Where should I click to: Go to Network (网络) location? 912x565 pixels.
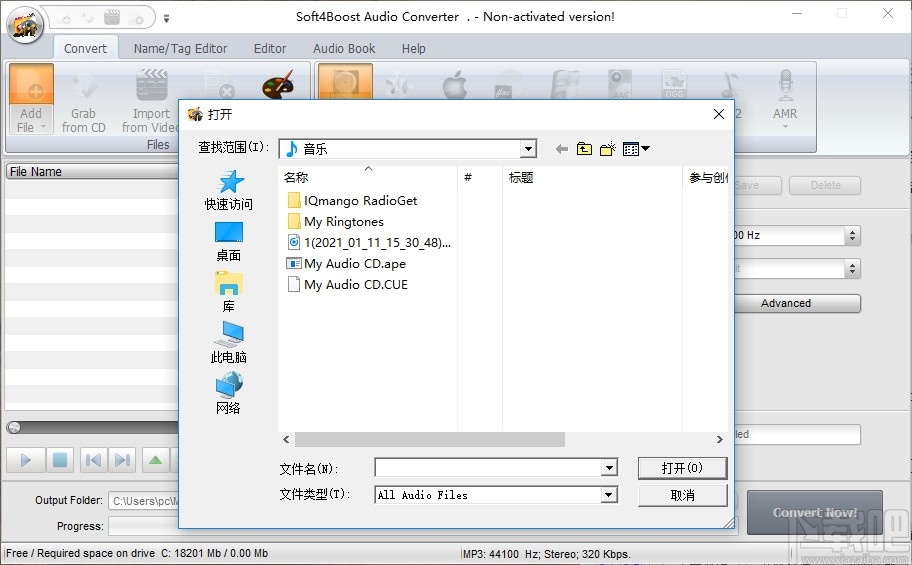pyautogui.click(x=229, y=394)
